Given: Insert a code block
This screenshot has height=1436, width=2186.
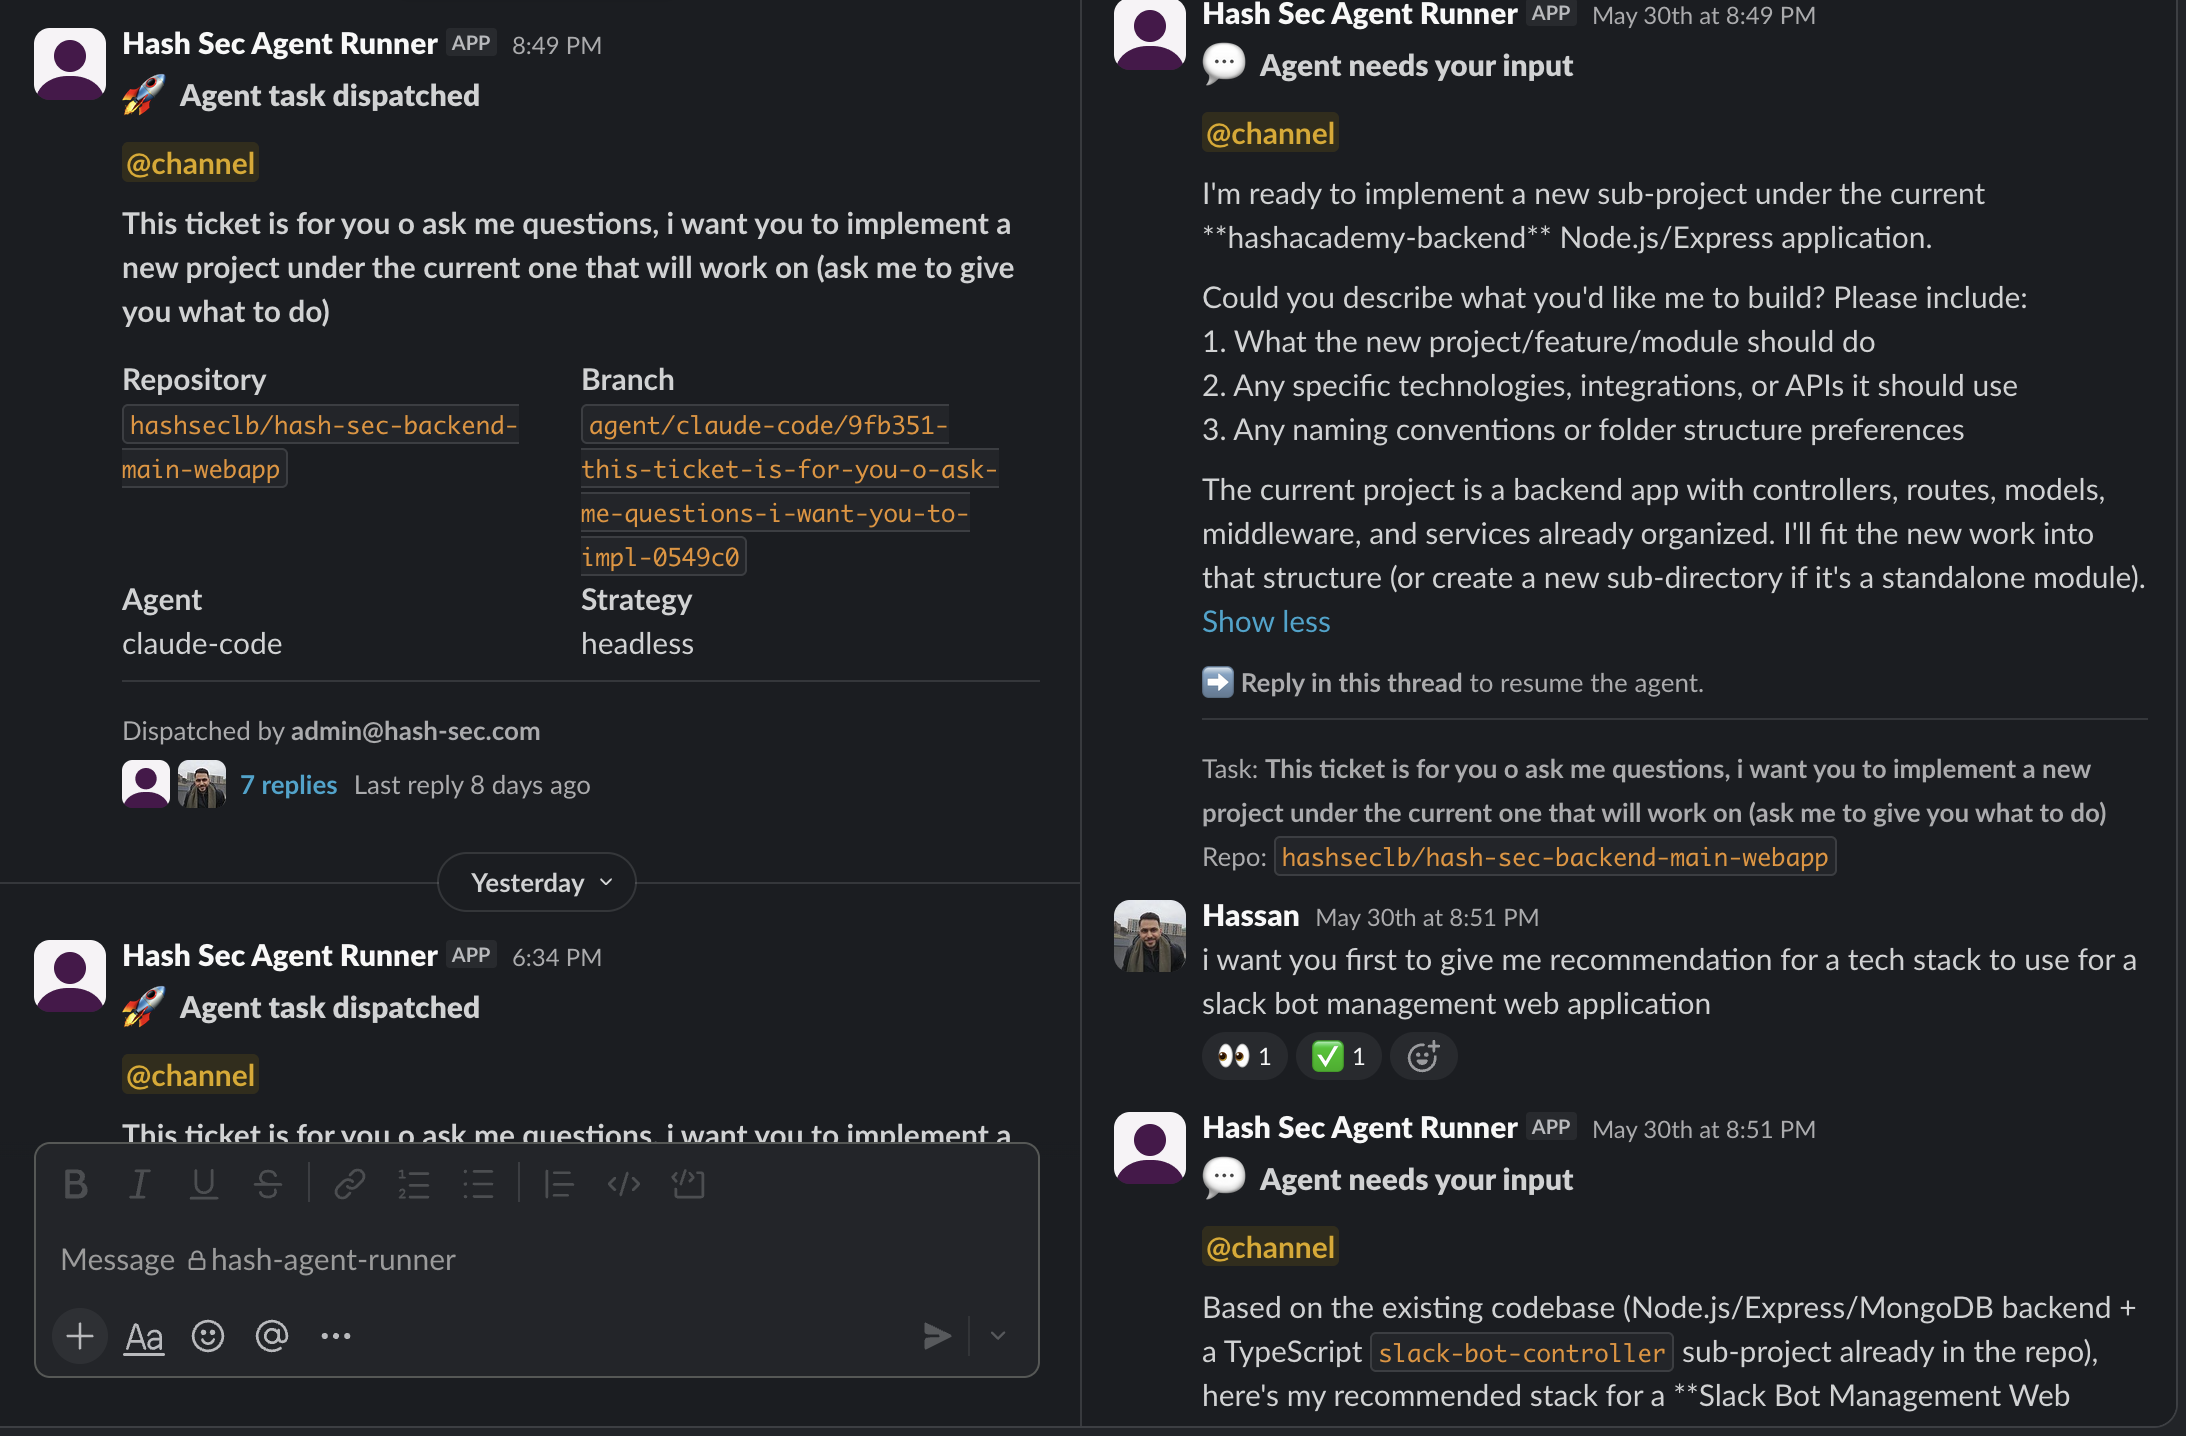Looking at the screenshot, I should [688, 1184].
